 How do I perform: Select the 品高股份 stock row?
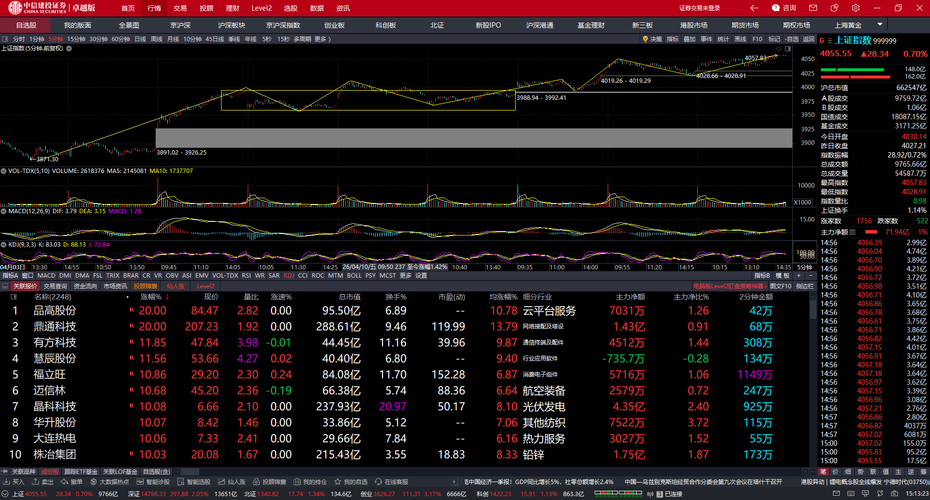405,310
